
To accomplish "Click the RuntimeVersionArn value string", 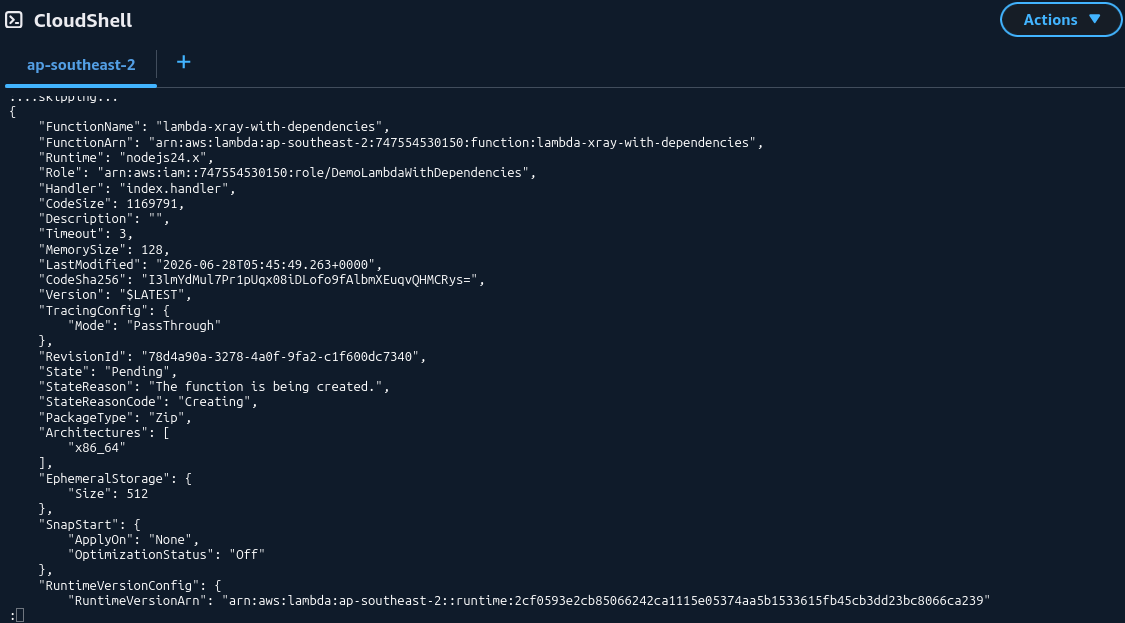I will pos(606,599).
